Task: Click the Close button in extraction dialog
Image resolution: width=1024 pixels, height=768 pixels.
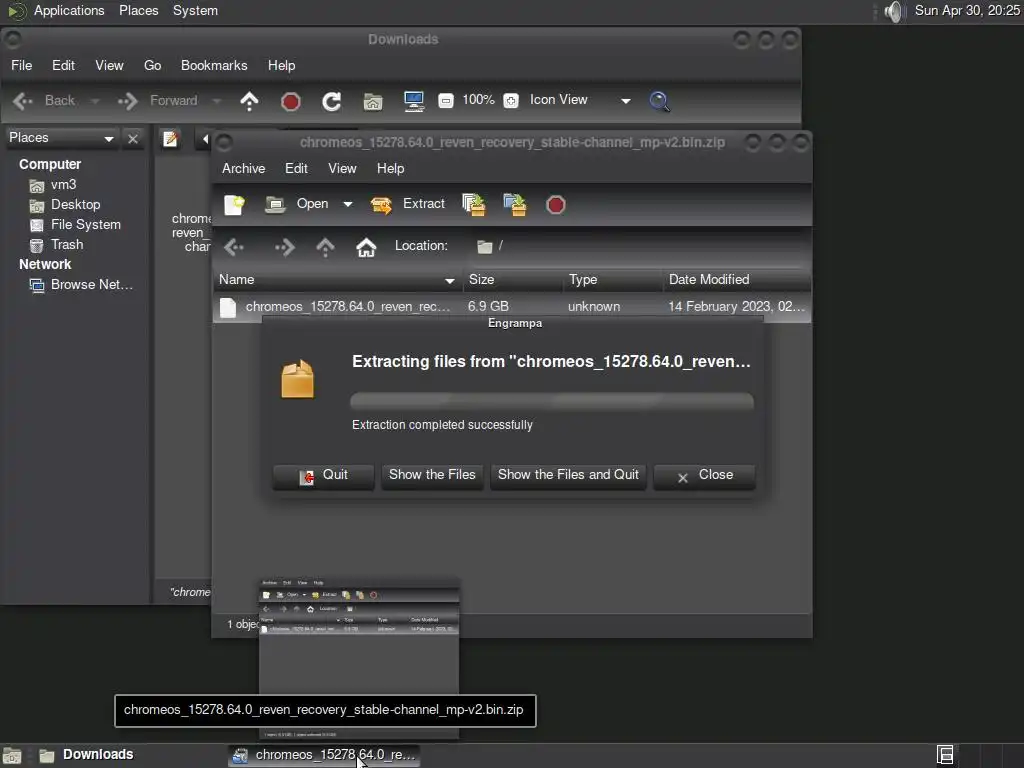Action: click(x=705, y=476)
